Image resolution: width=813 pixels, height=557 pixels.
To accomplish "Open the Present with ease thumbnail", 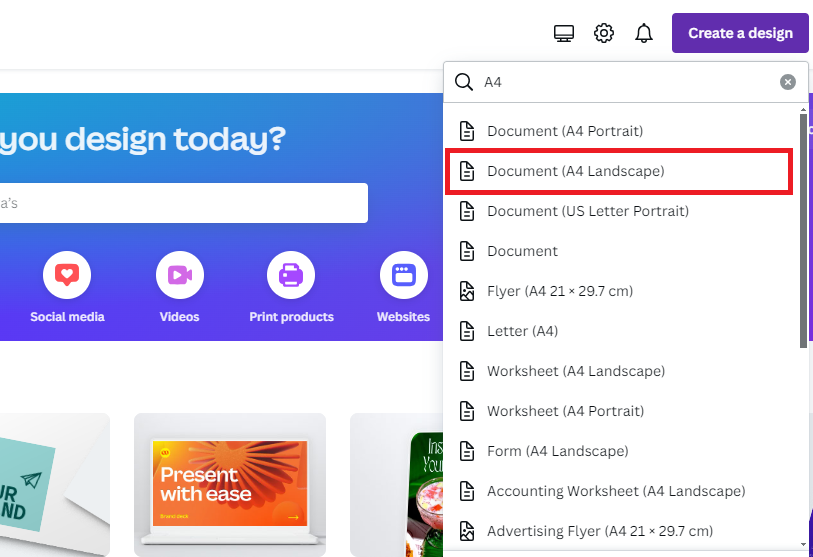I will (230, 485).
